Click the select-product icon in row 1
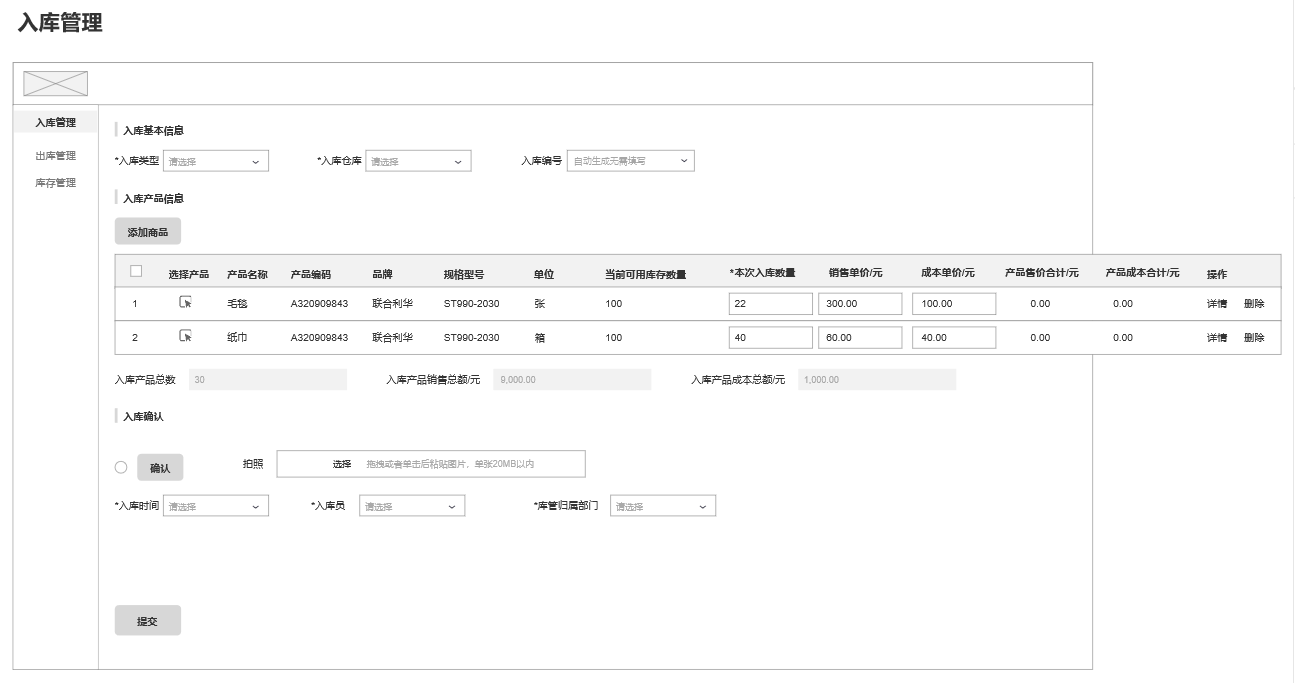1295x683 pixels. pos(185,303)
